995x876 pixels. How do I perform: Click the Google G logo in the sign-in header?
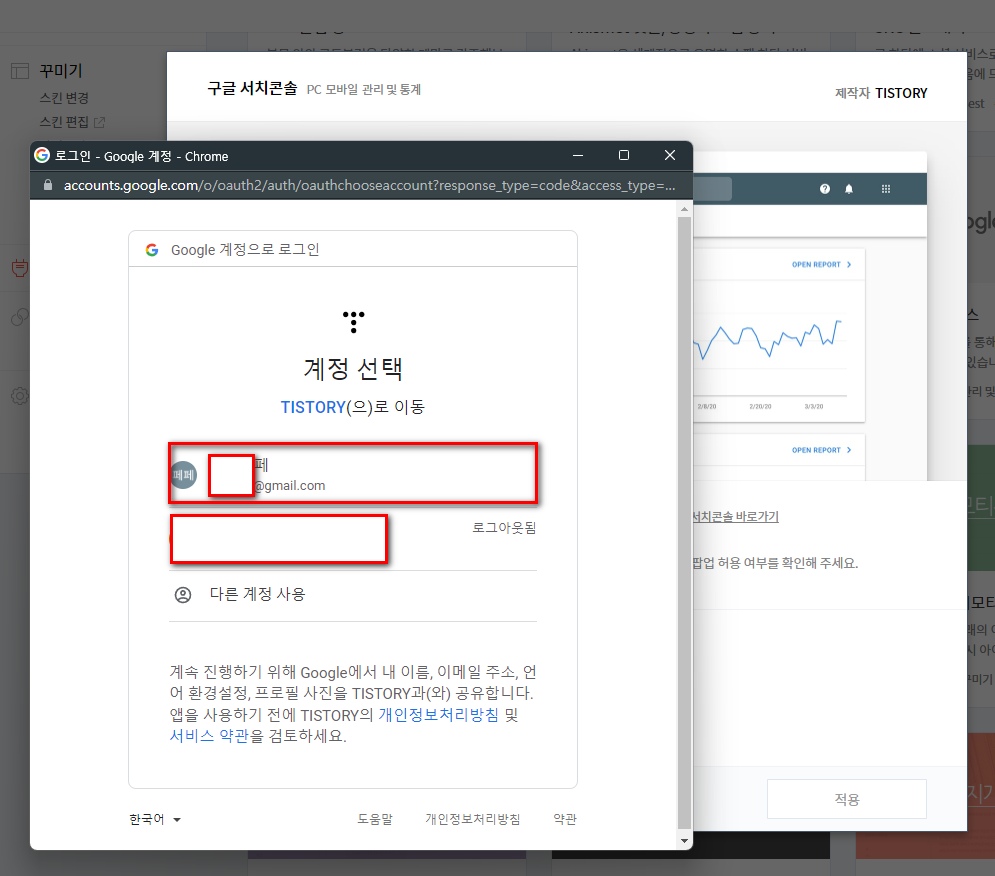(152, 250)
